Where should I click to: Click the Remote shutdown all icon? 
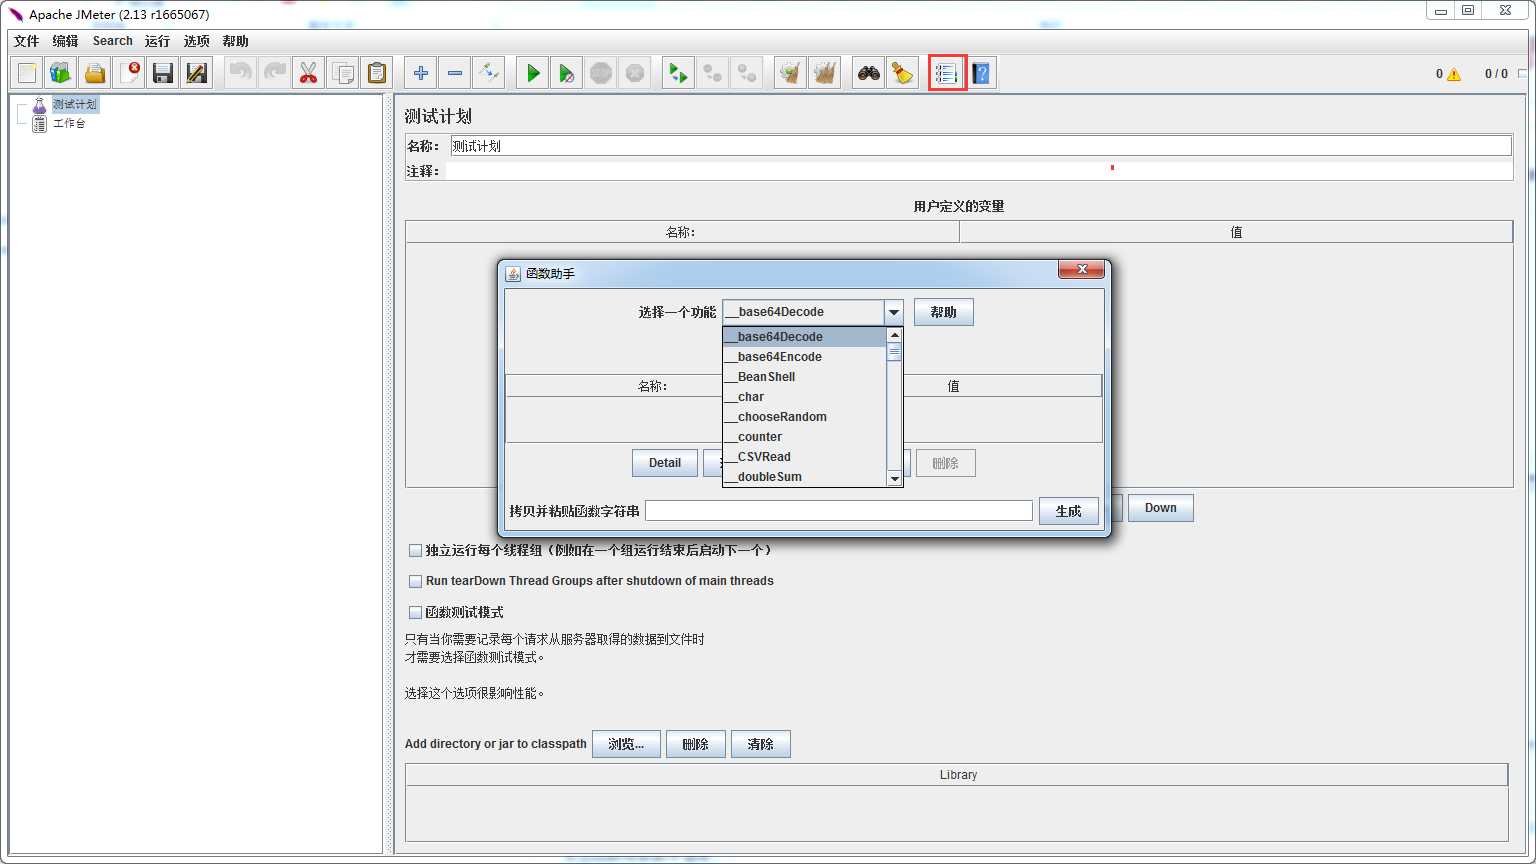point(747,73)
